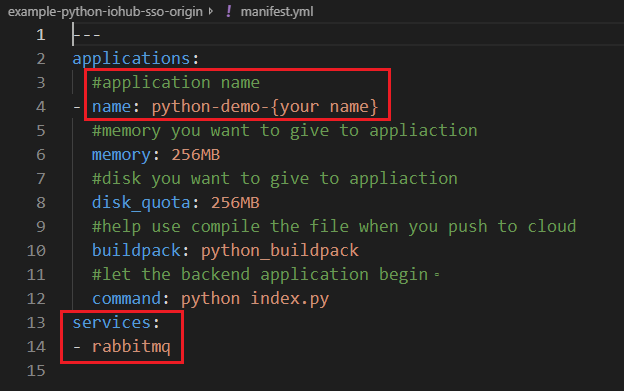Click the 'memory' key on line 6

tap(121, 155)
